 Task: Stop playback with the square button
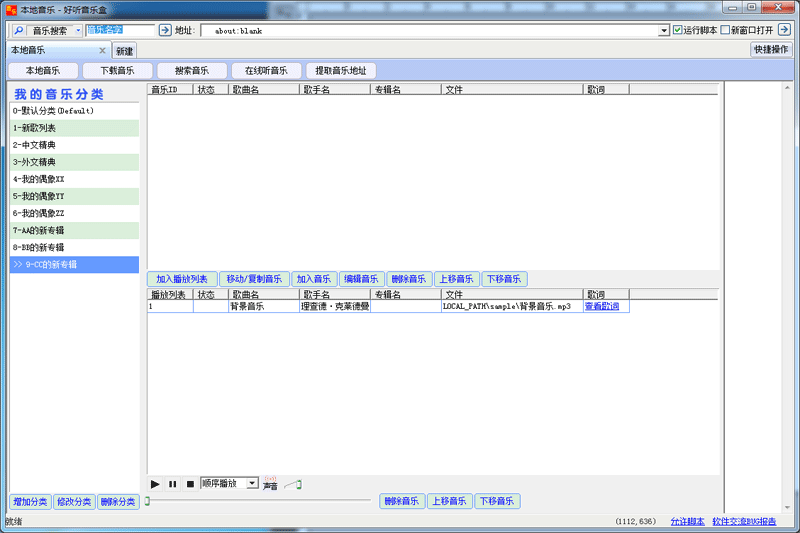[190, 484]
